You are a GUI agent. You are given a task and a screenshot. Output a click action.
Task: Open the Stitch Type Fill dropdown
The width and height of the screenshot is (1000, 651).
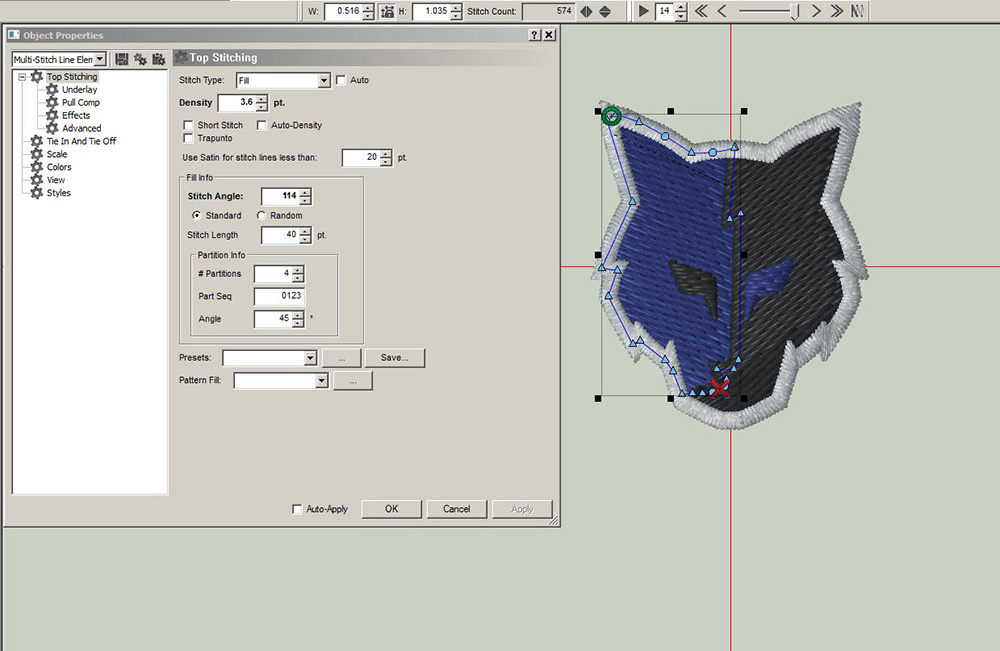(x=324, y=80)
